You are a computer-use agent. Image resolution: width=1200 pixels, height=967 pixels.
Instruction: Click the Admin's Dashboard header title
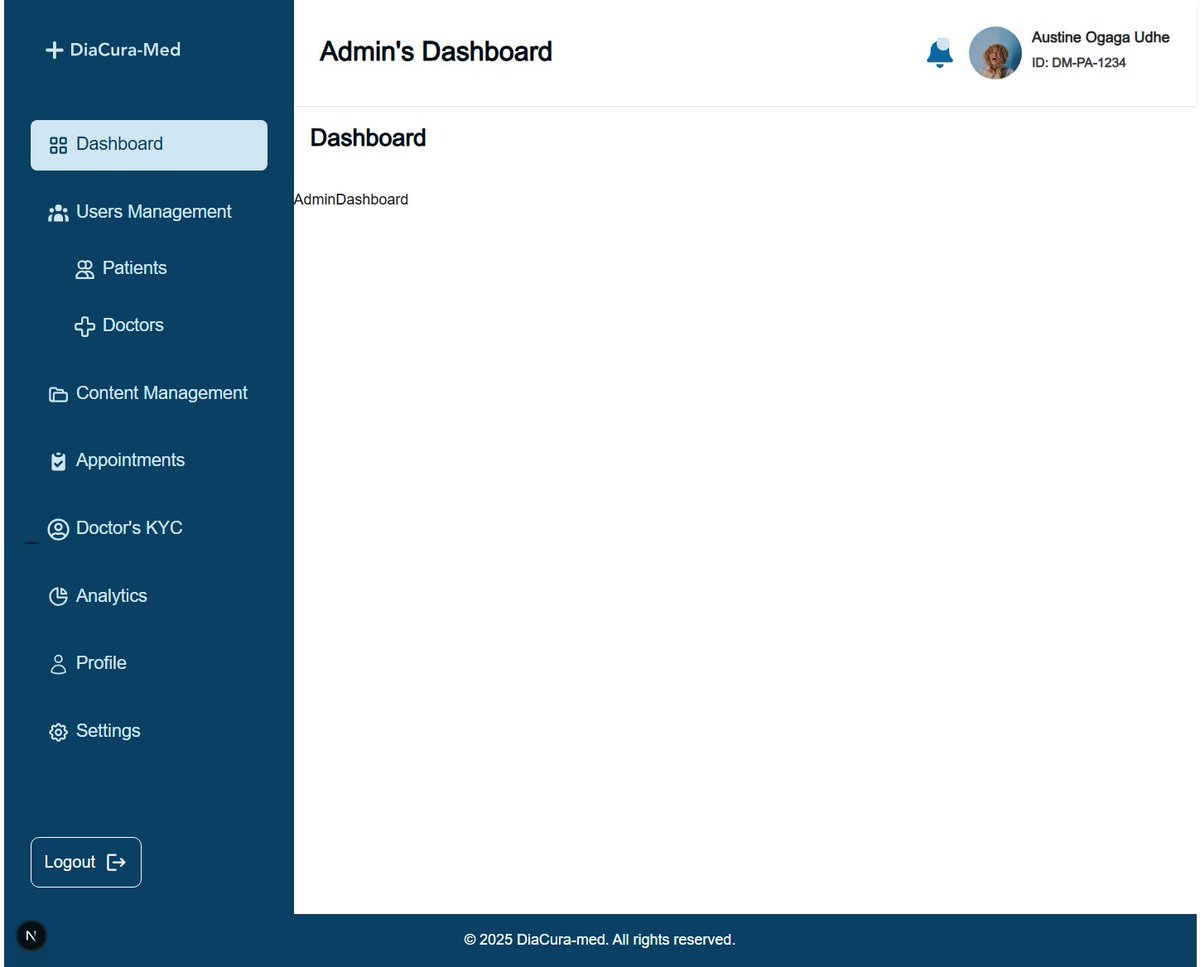(436, 52)
